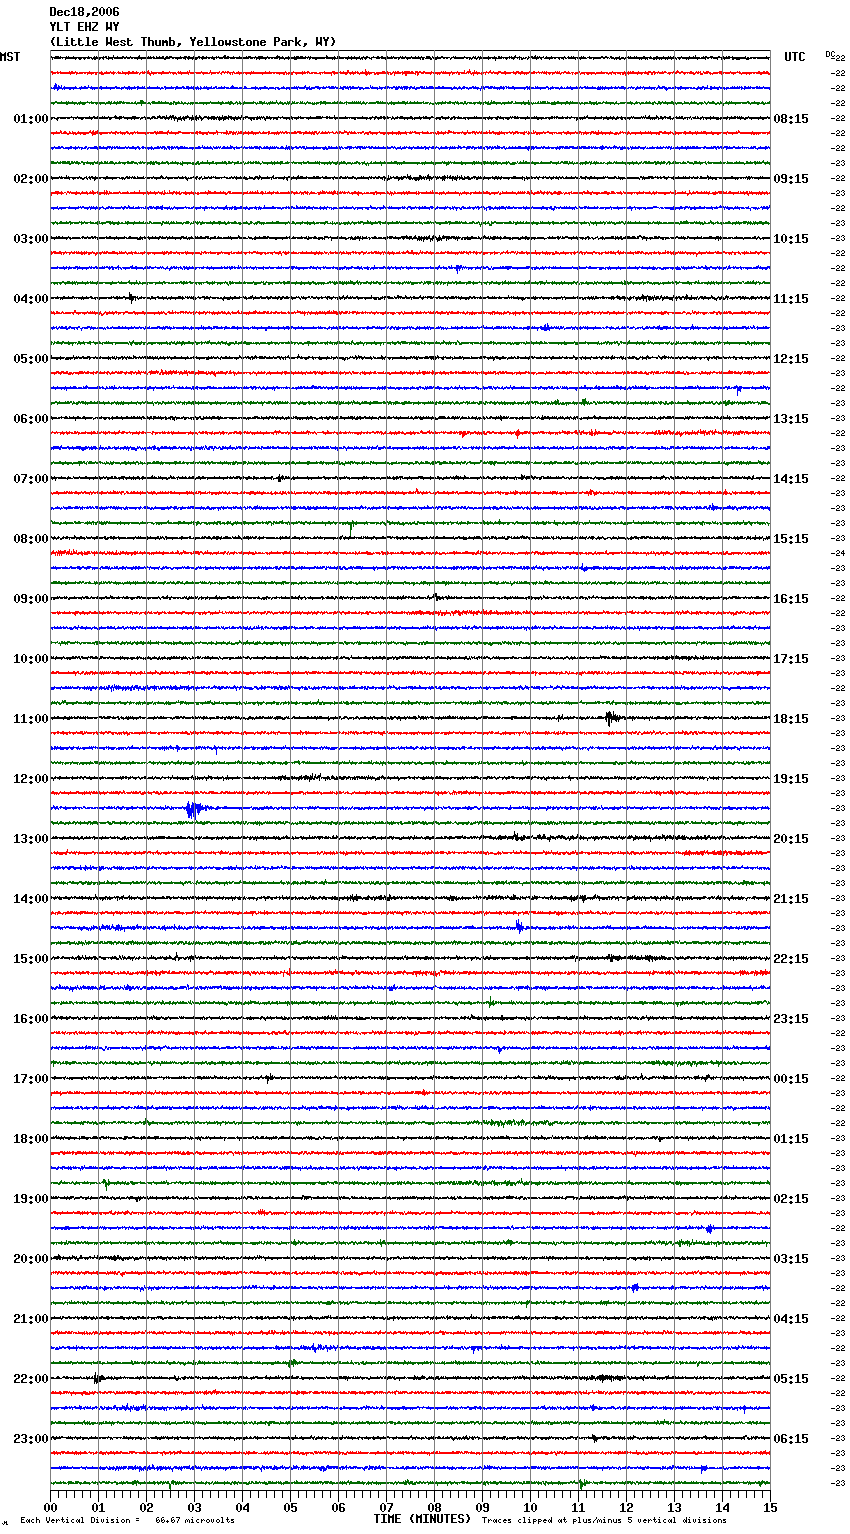Select the 21:00 MST row label
The image size is (850, 1534).
(x=31, y=1319)
